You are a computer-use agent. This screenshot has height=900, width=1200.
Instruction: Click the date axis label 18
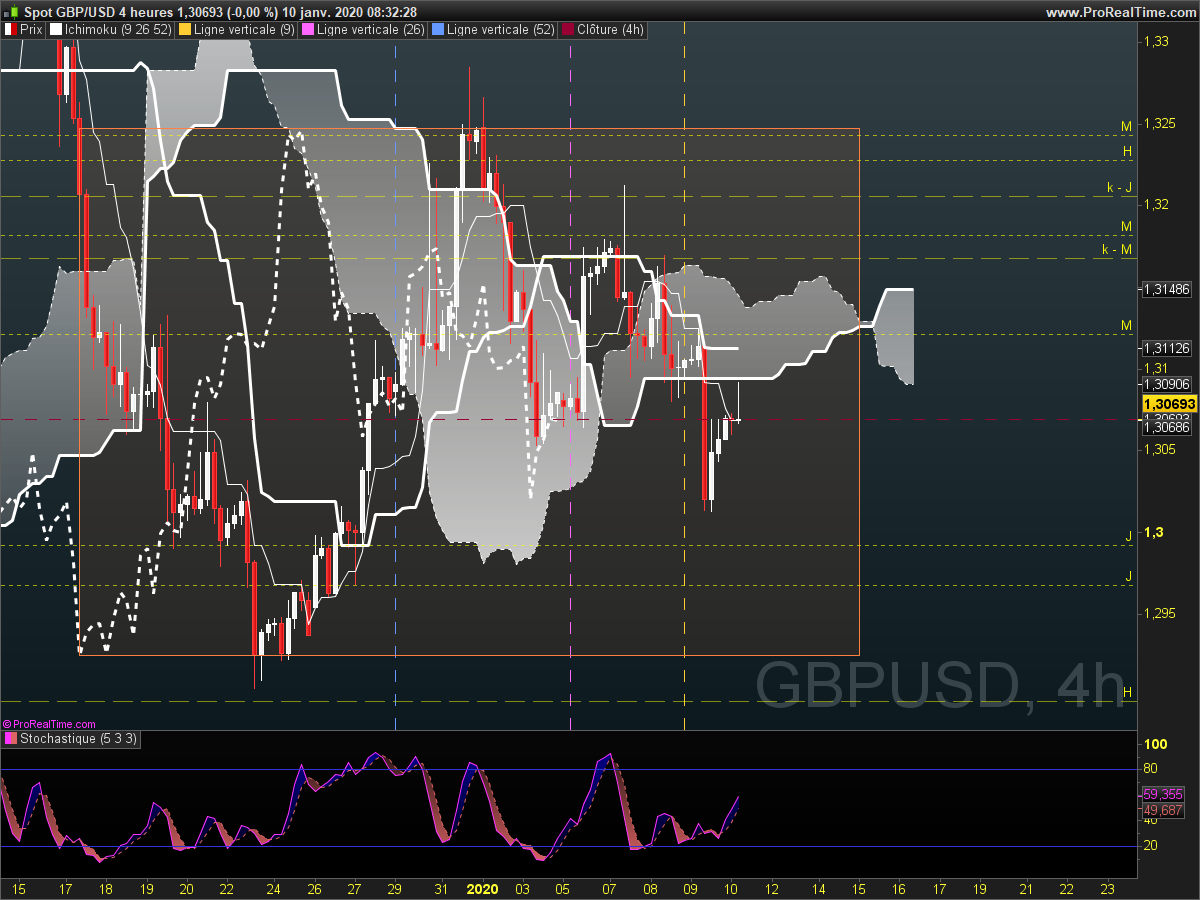tap(107, 888)
